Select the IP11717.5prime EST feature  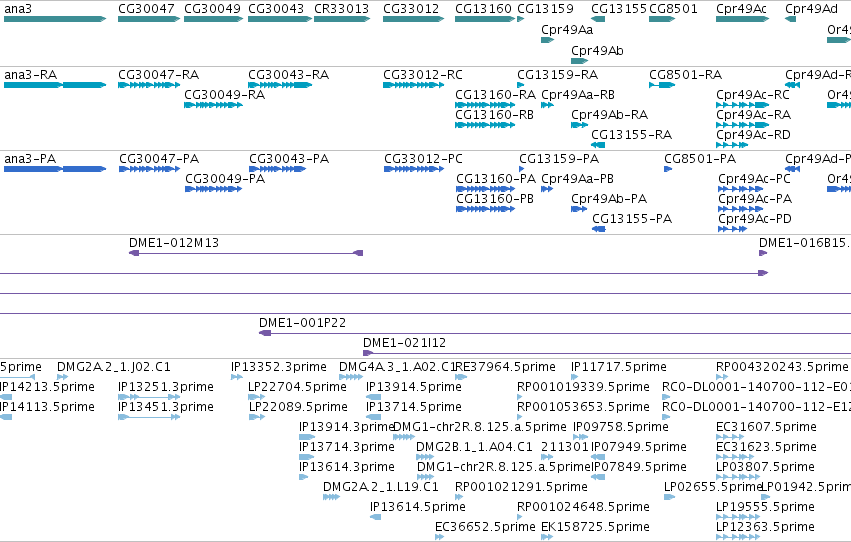[575, 377]
